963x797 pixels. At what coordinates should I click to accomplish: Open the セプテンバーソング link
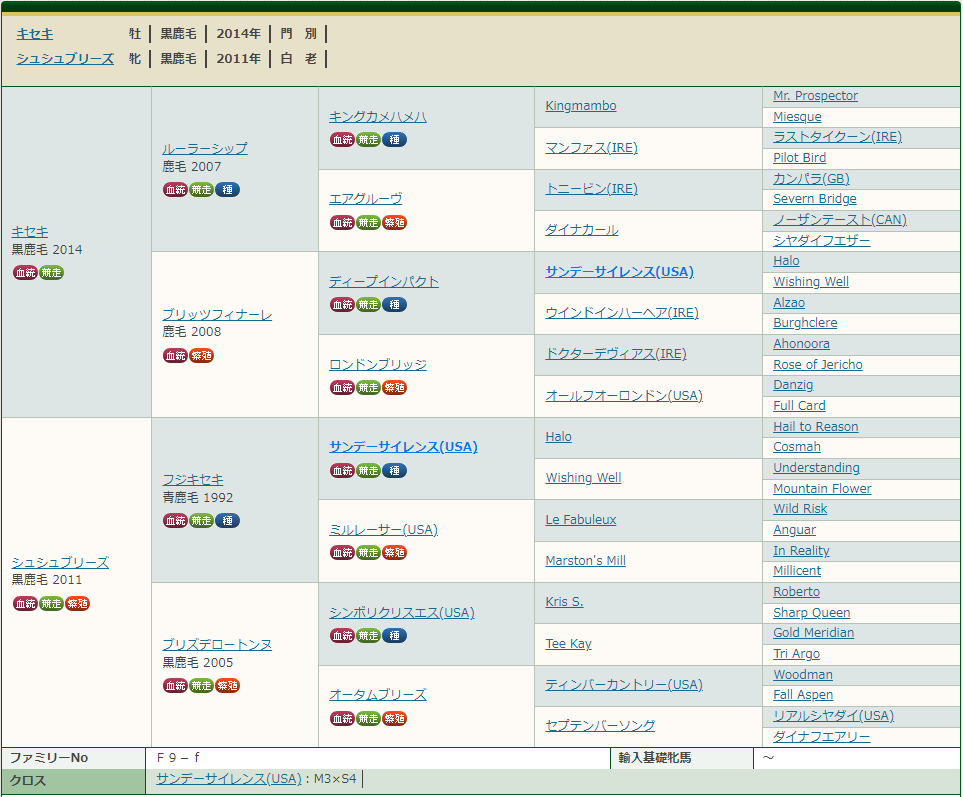point(600,726)
